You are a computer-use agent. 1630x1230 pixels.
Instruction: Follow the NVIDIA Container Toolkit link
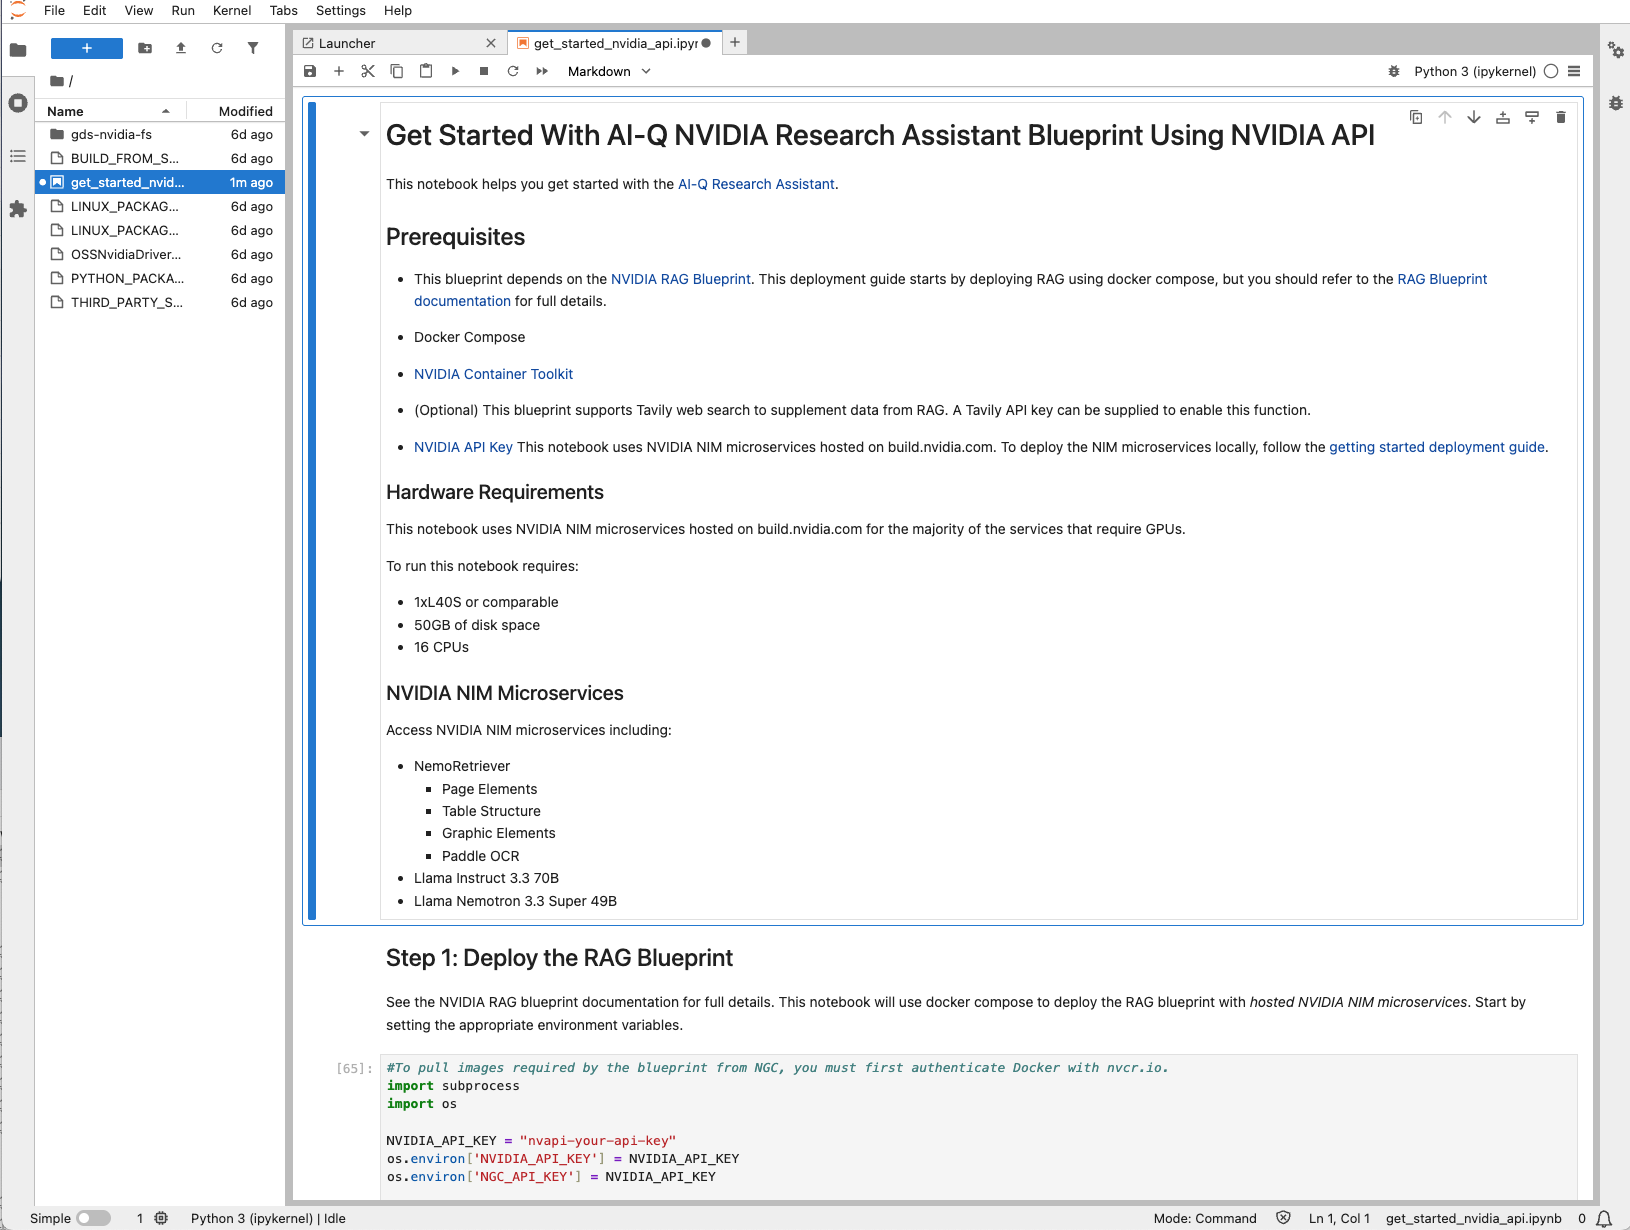coord(493,374)
